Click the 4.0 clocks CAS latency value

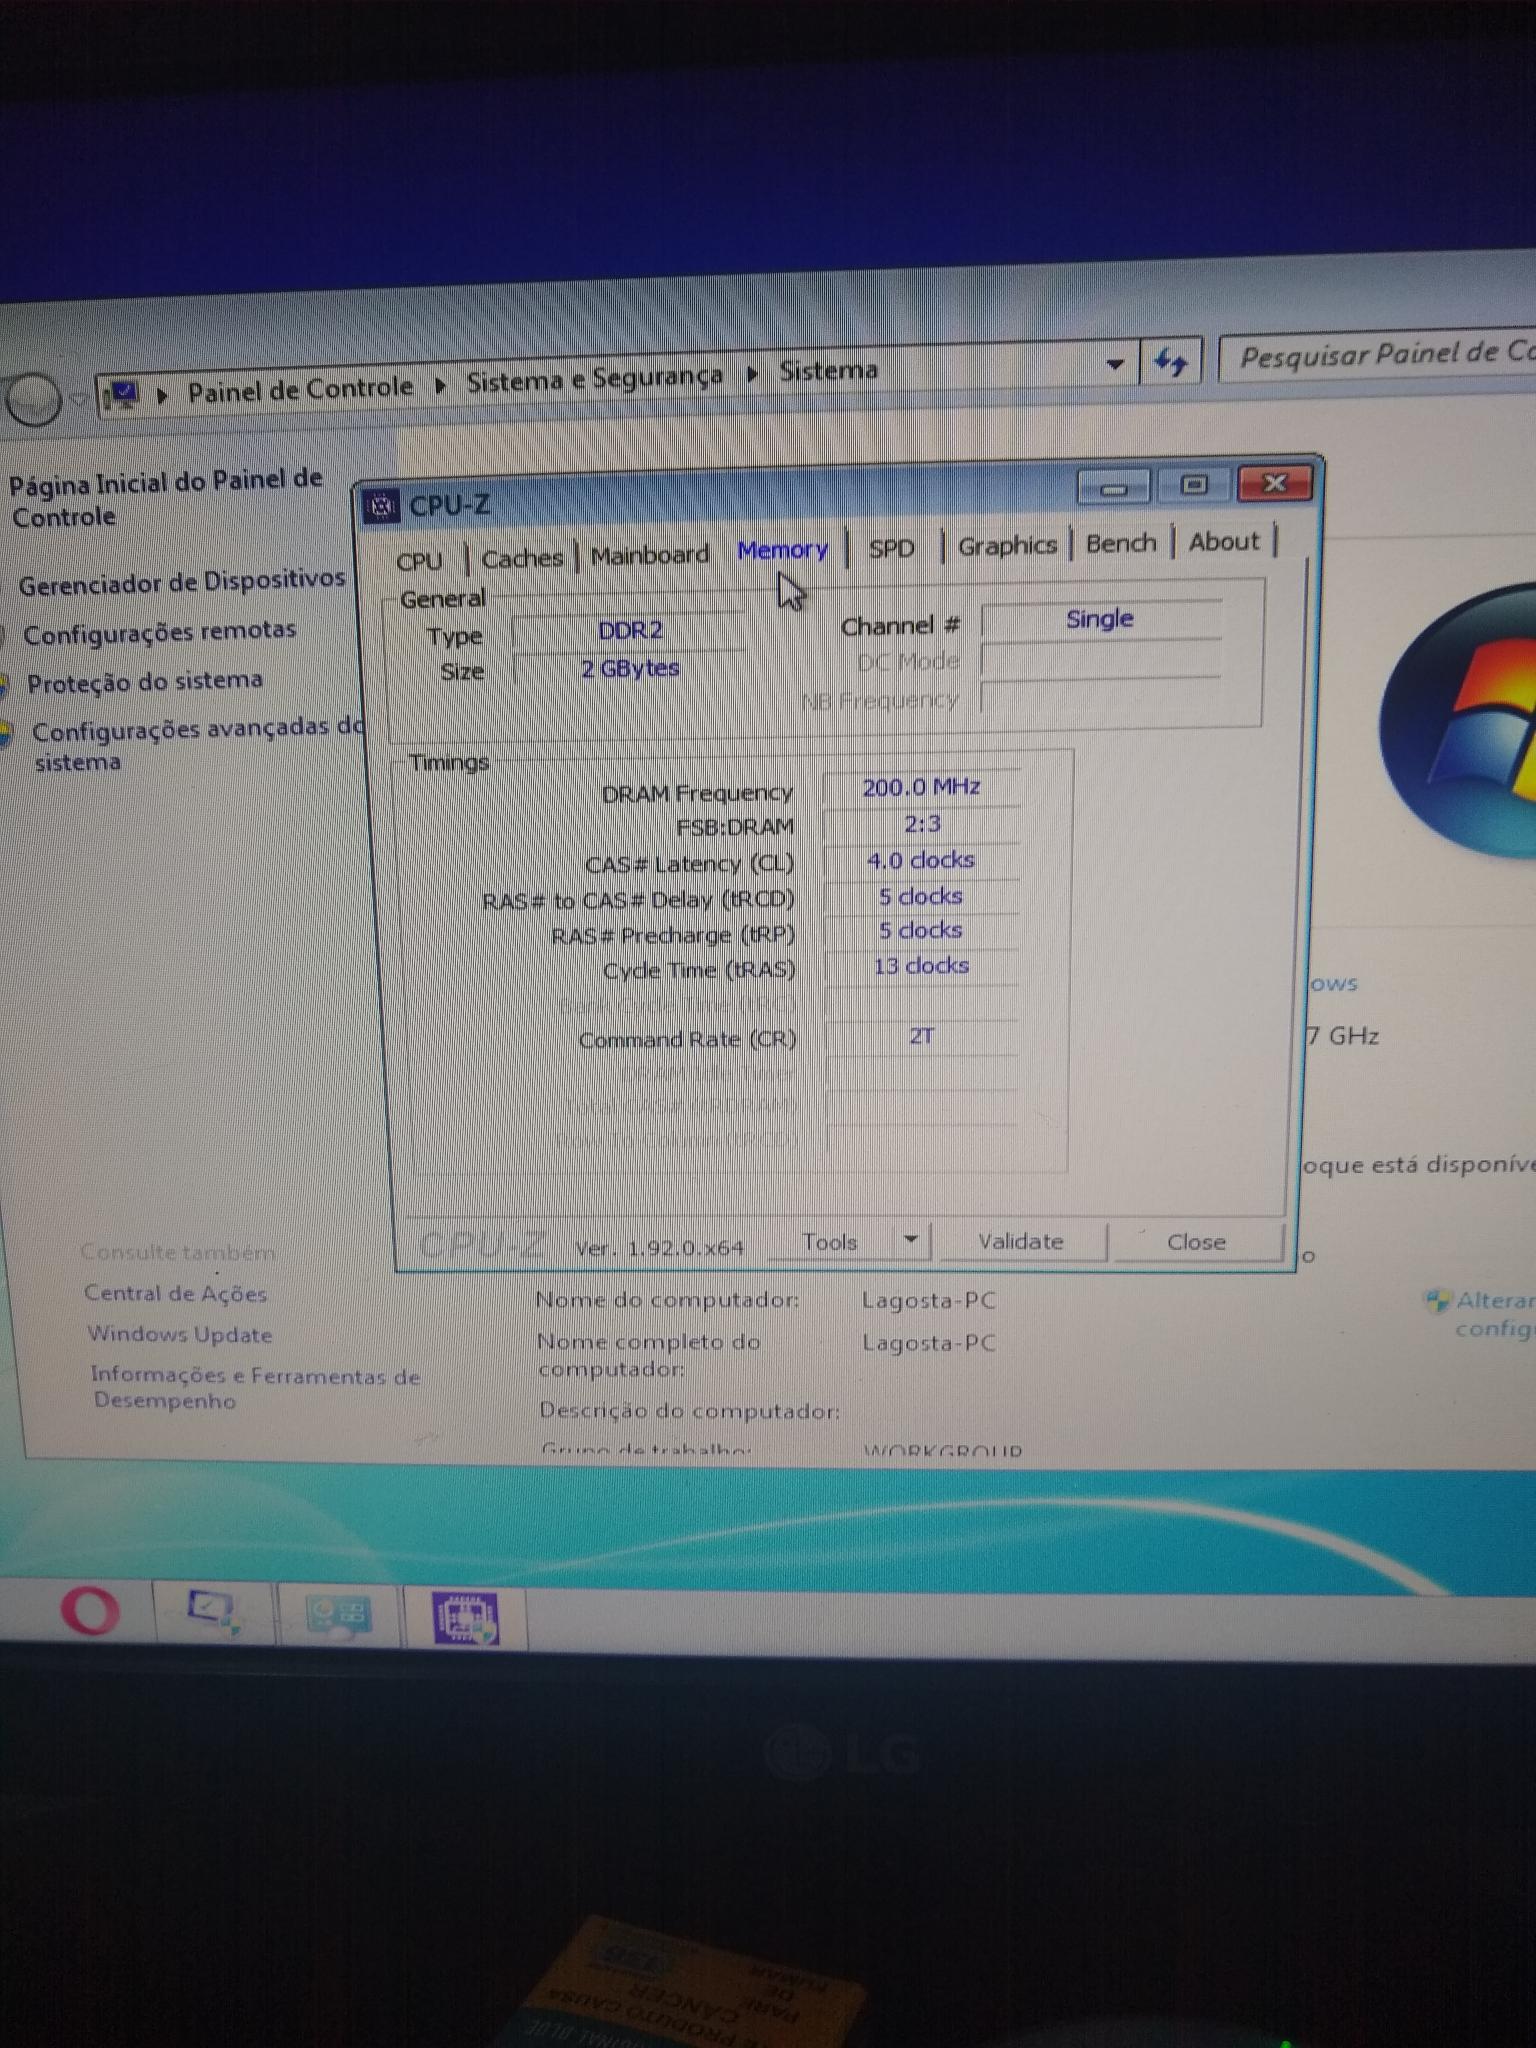point(921,861)
